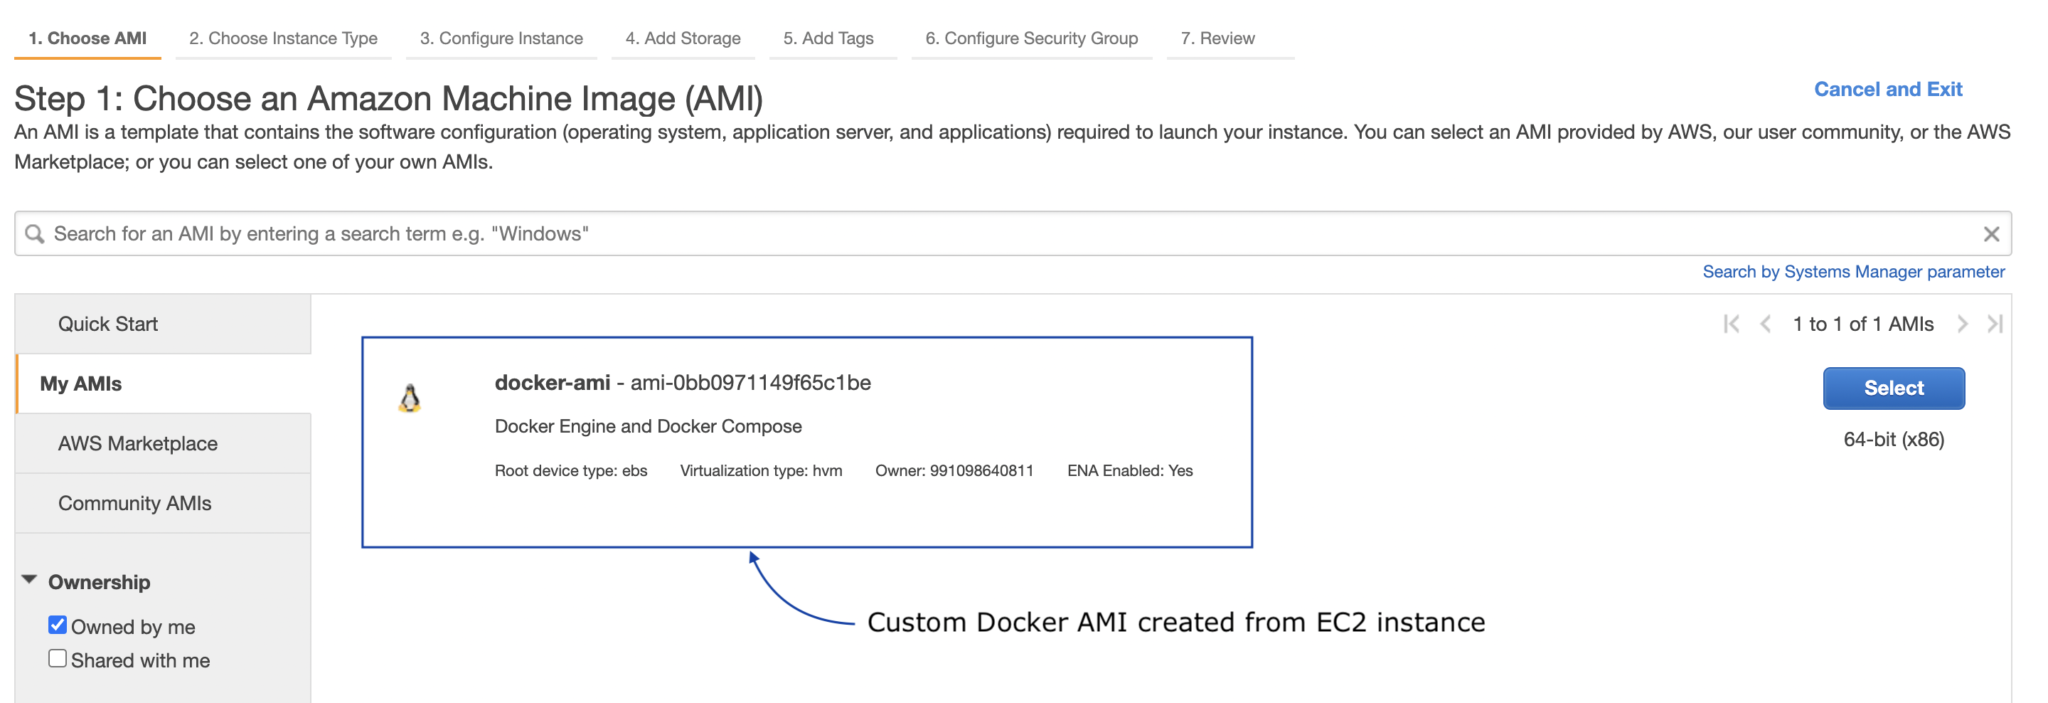Go to previous page of AMIs

(1766, 324)
